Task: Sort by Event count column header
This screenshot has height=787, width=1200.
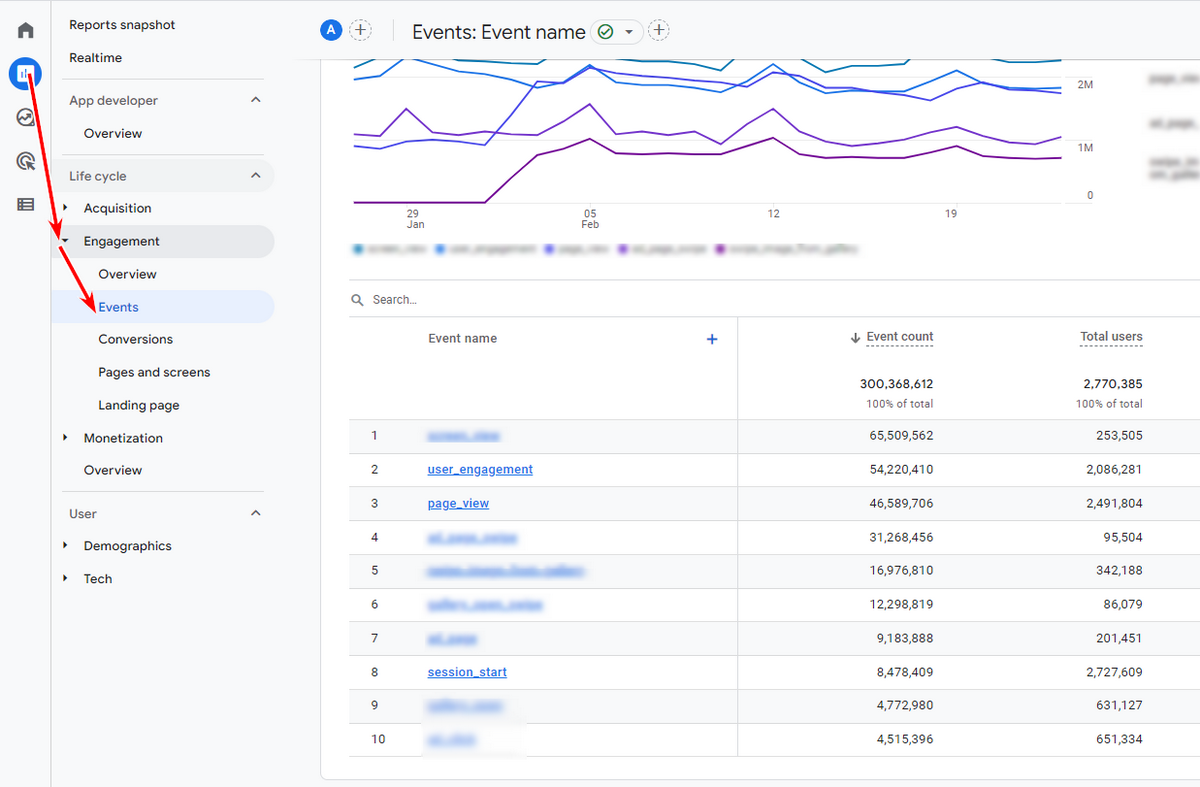Action: pyautogui.click(x=900, y=337)
